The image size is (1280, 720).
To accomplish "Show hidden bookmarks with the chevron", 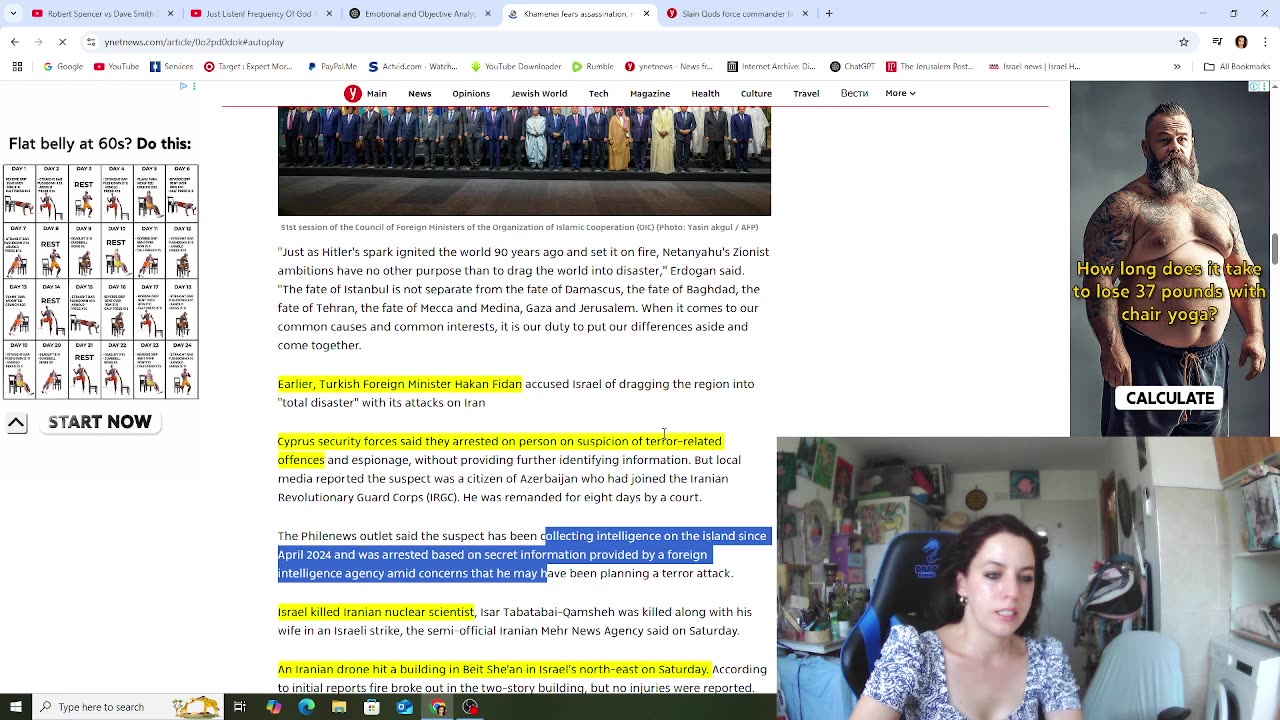I will click(1177, 67).
